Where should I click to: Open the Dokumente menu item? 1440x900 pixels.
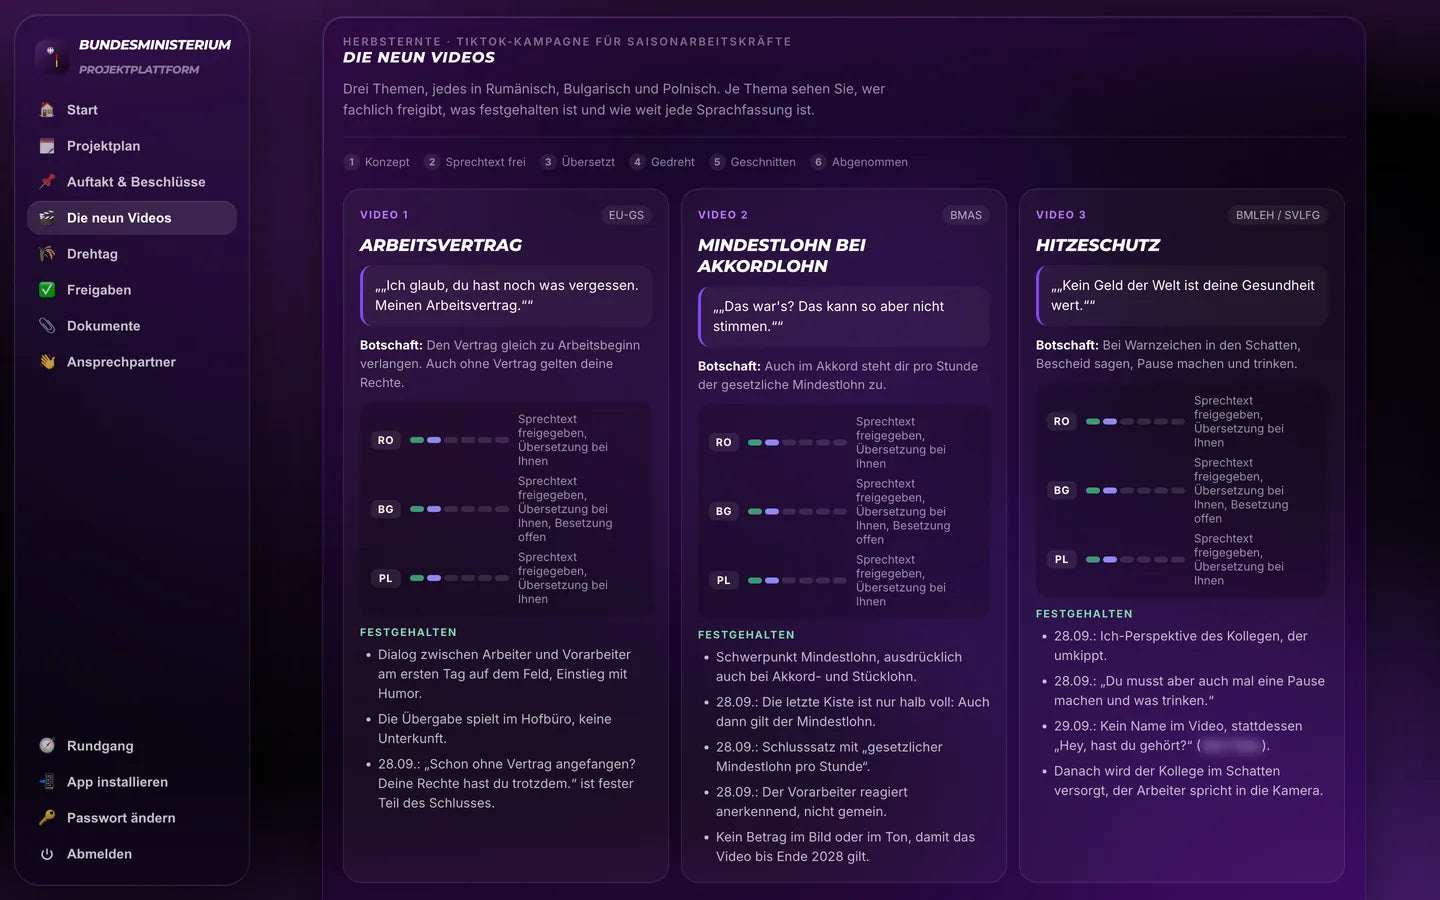(132, 326)
